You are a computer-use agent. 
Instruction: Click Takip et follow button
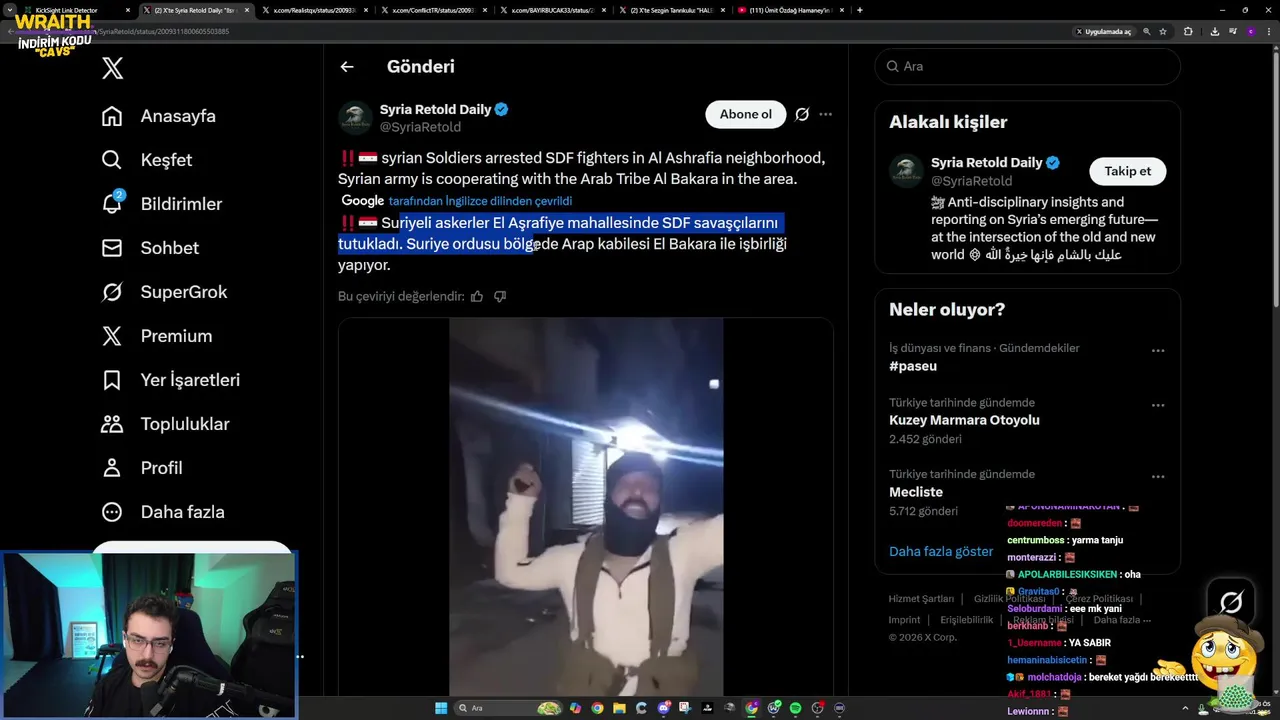1127,171
